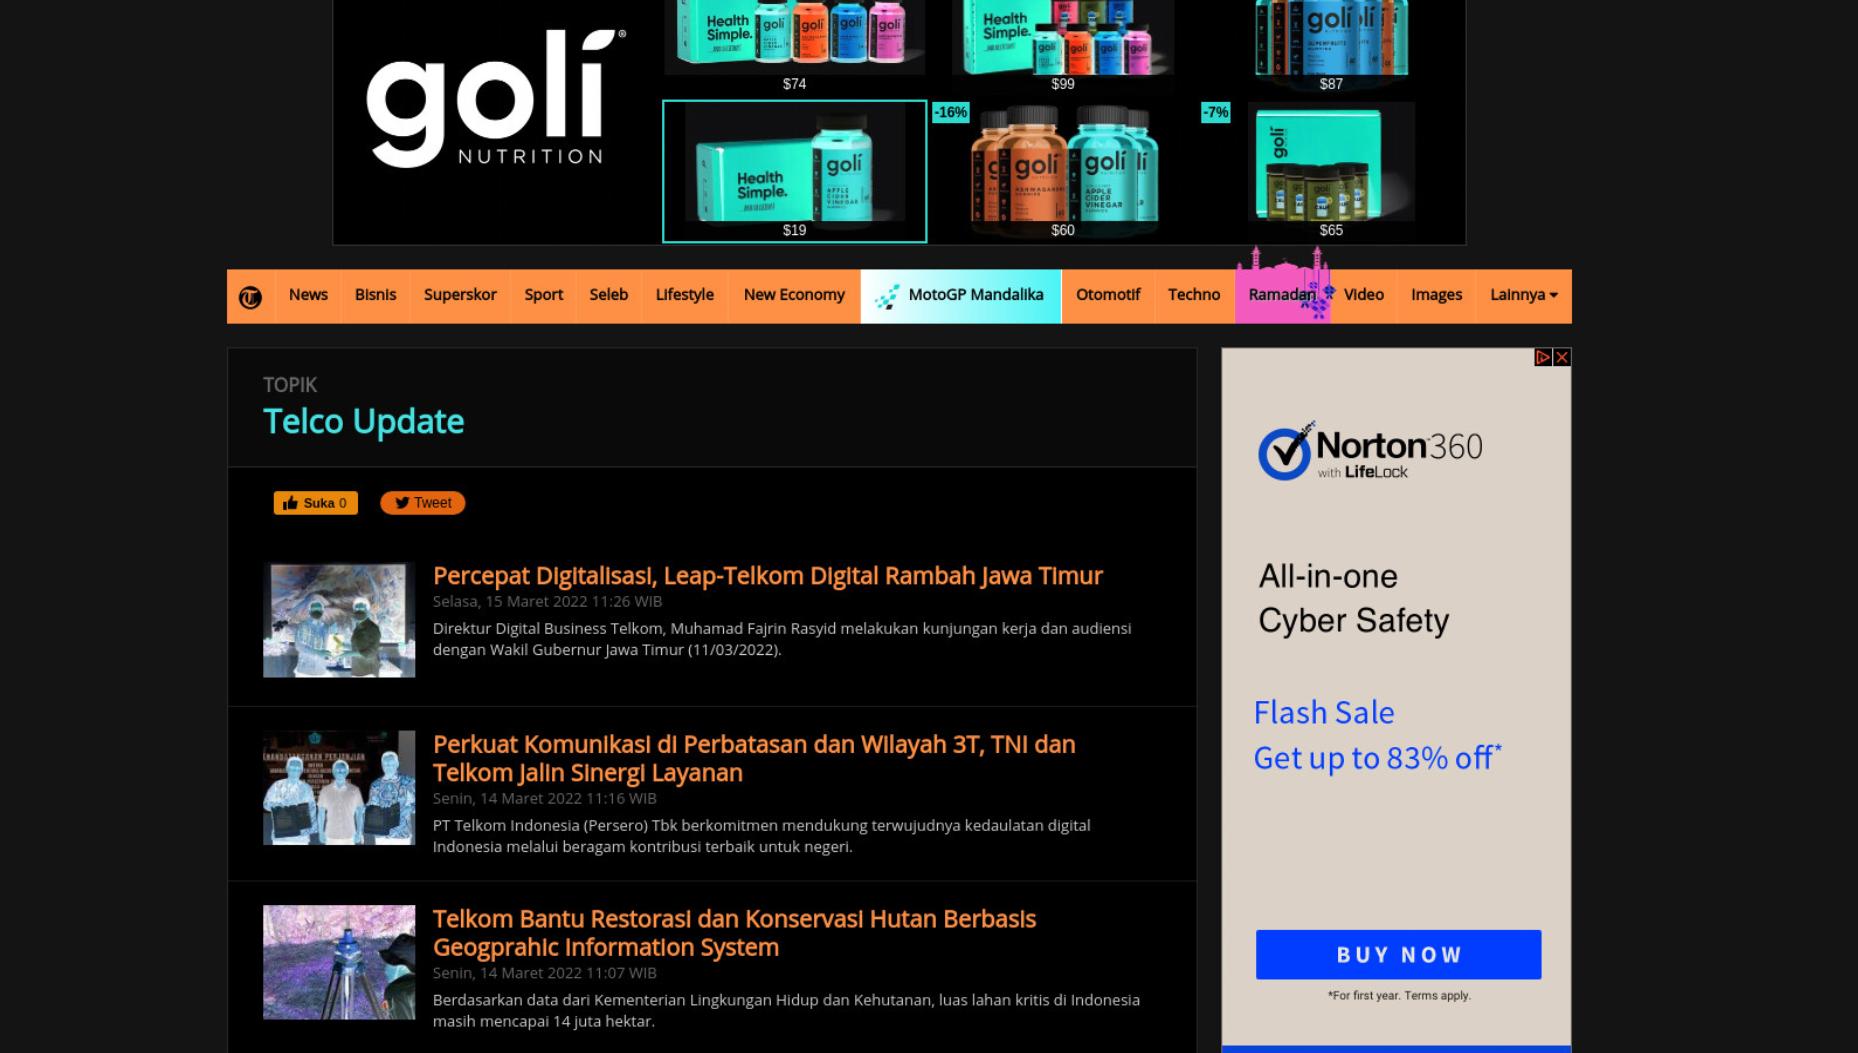1858x1053 pixels.
Task: Select the $65 Goli product
Action: pos(1331,171)
